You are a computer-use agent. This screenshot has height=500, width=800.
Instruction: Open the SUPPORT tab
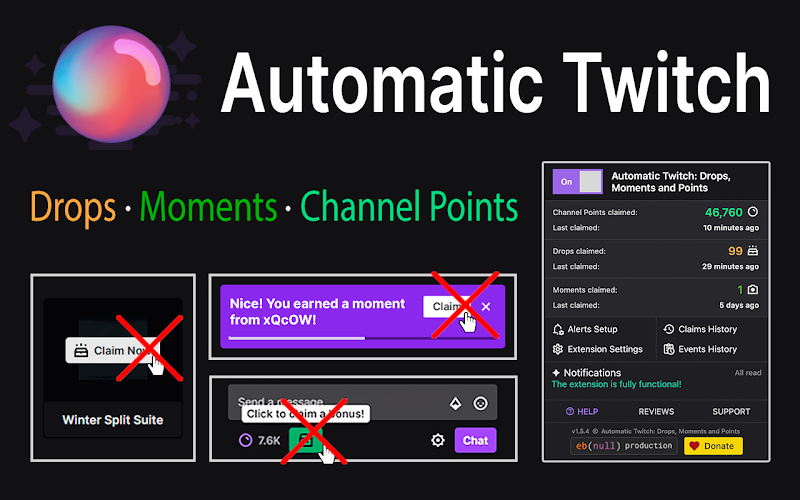[731, 411]
